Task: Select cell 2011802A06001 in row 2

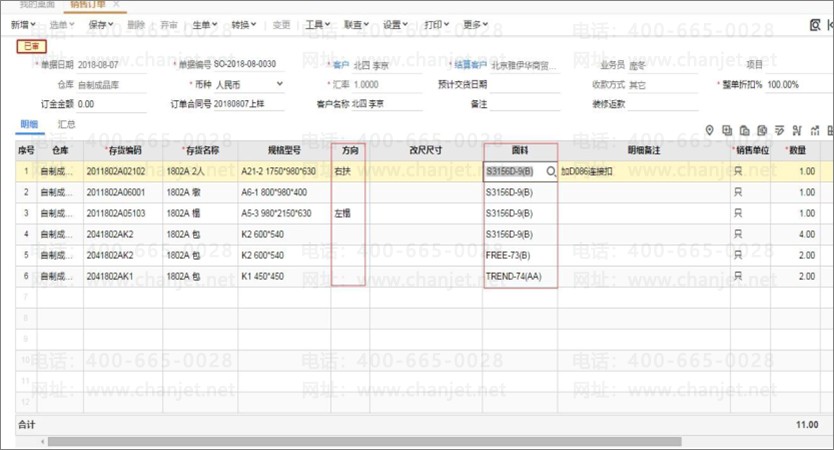Action: tap(123, 192)
